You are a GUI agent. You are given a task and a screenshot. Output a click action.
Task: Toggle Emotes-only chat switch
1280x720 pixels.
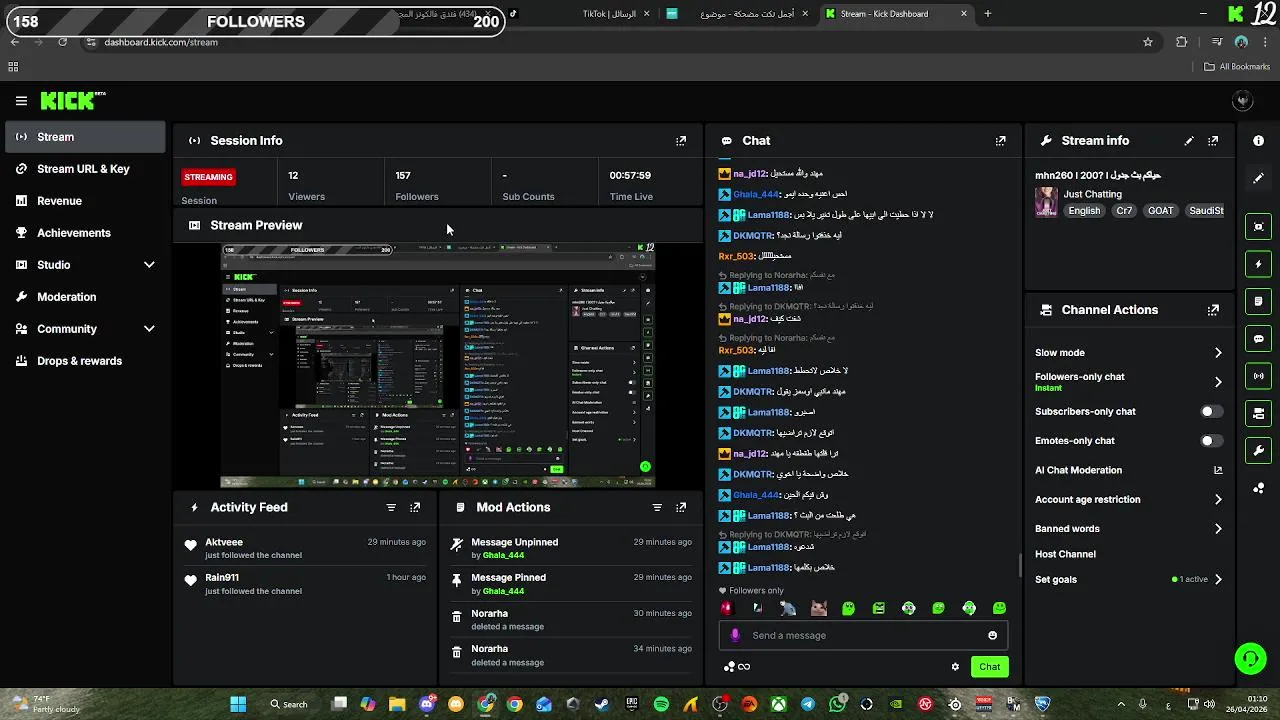[x=1211, y=441]
